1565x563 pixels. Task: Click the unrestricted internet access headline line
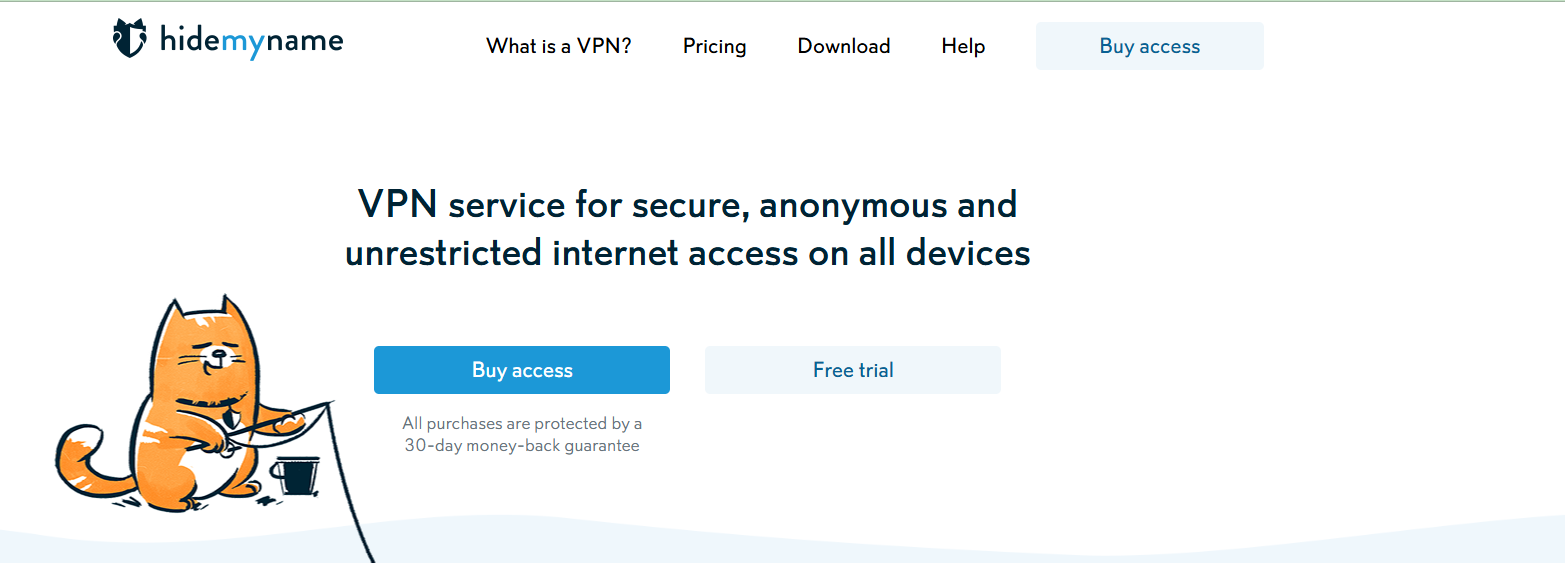pyautogui.click(x=688, y=253)
